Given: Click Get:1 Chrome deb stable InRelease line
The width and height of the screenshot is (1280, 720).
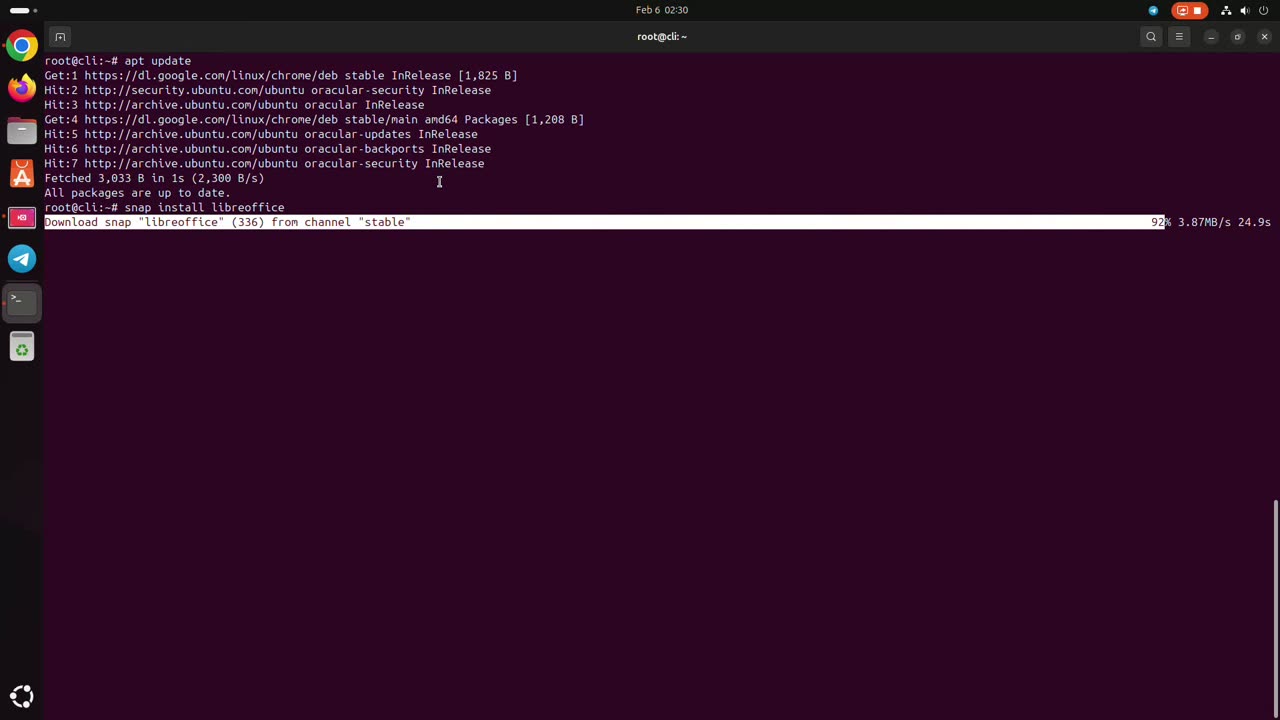Looking at the screenshot, I should (281, 75).
